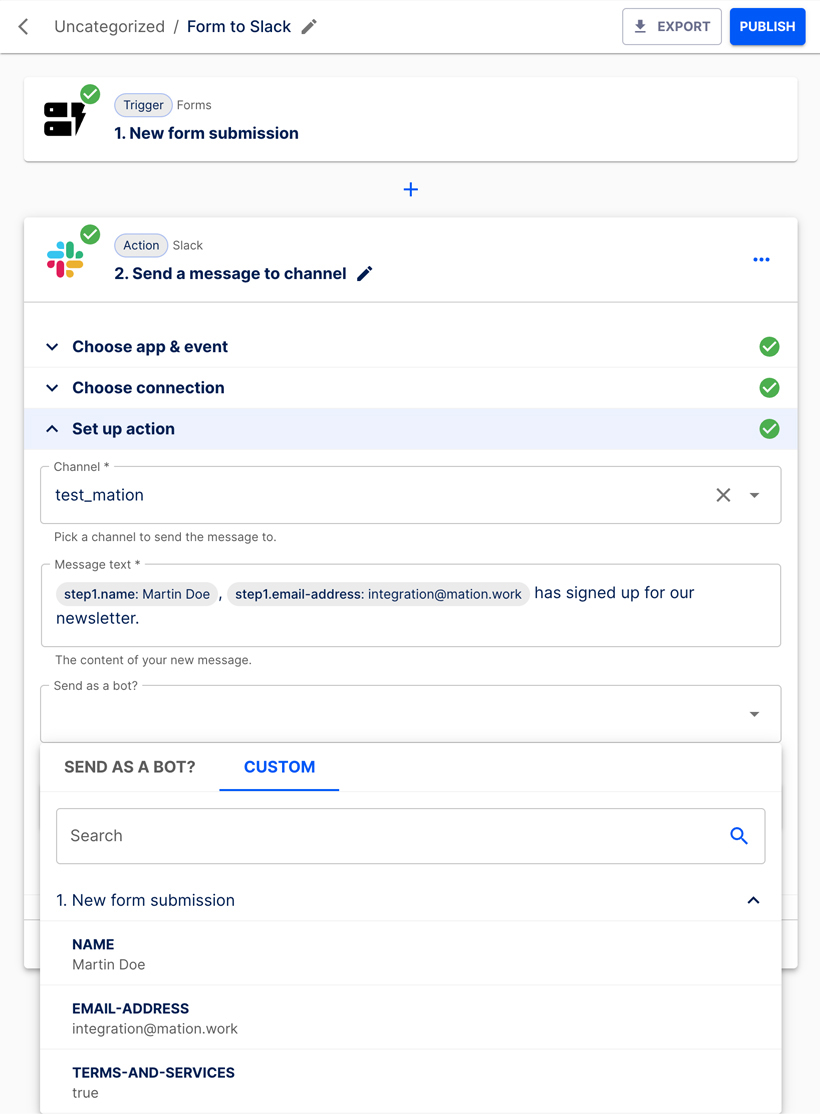
Task: Switch to the CUSTOM tab
Action: [x=279, y=767]
